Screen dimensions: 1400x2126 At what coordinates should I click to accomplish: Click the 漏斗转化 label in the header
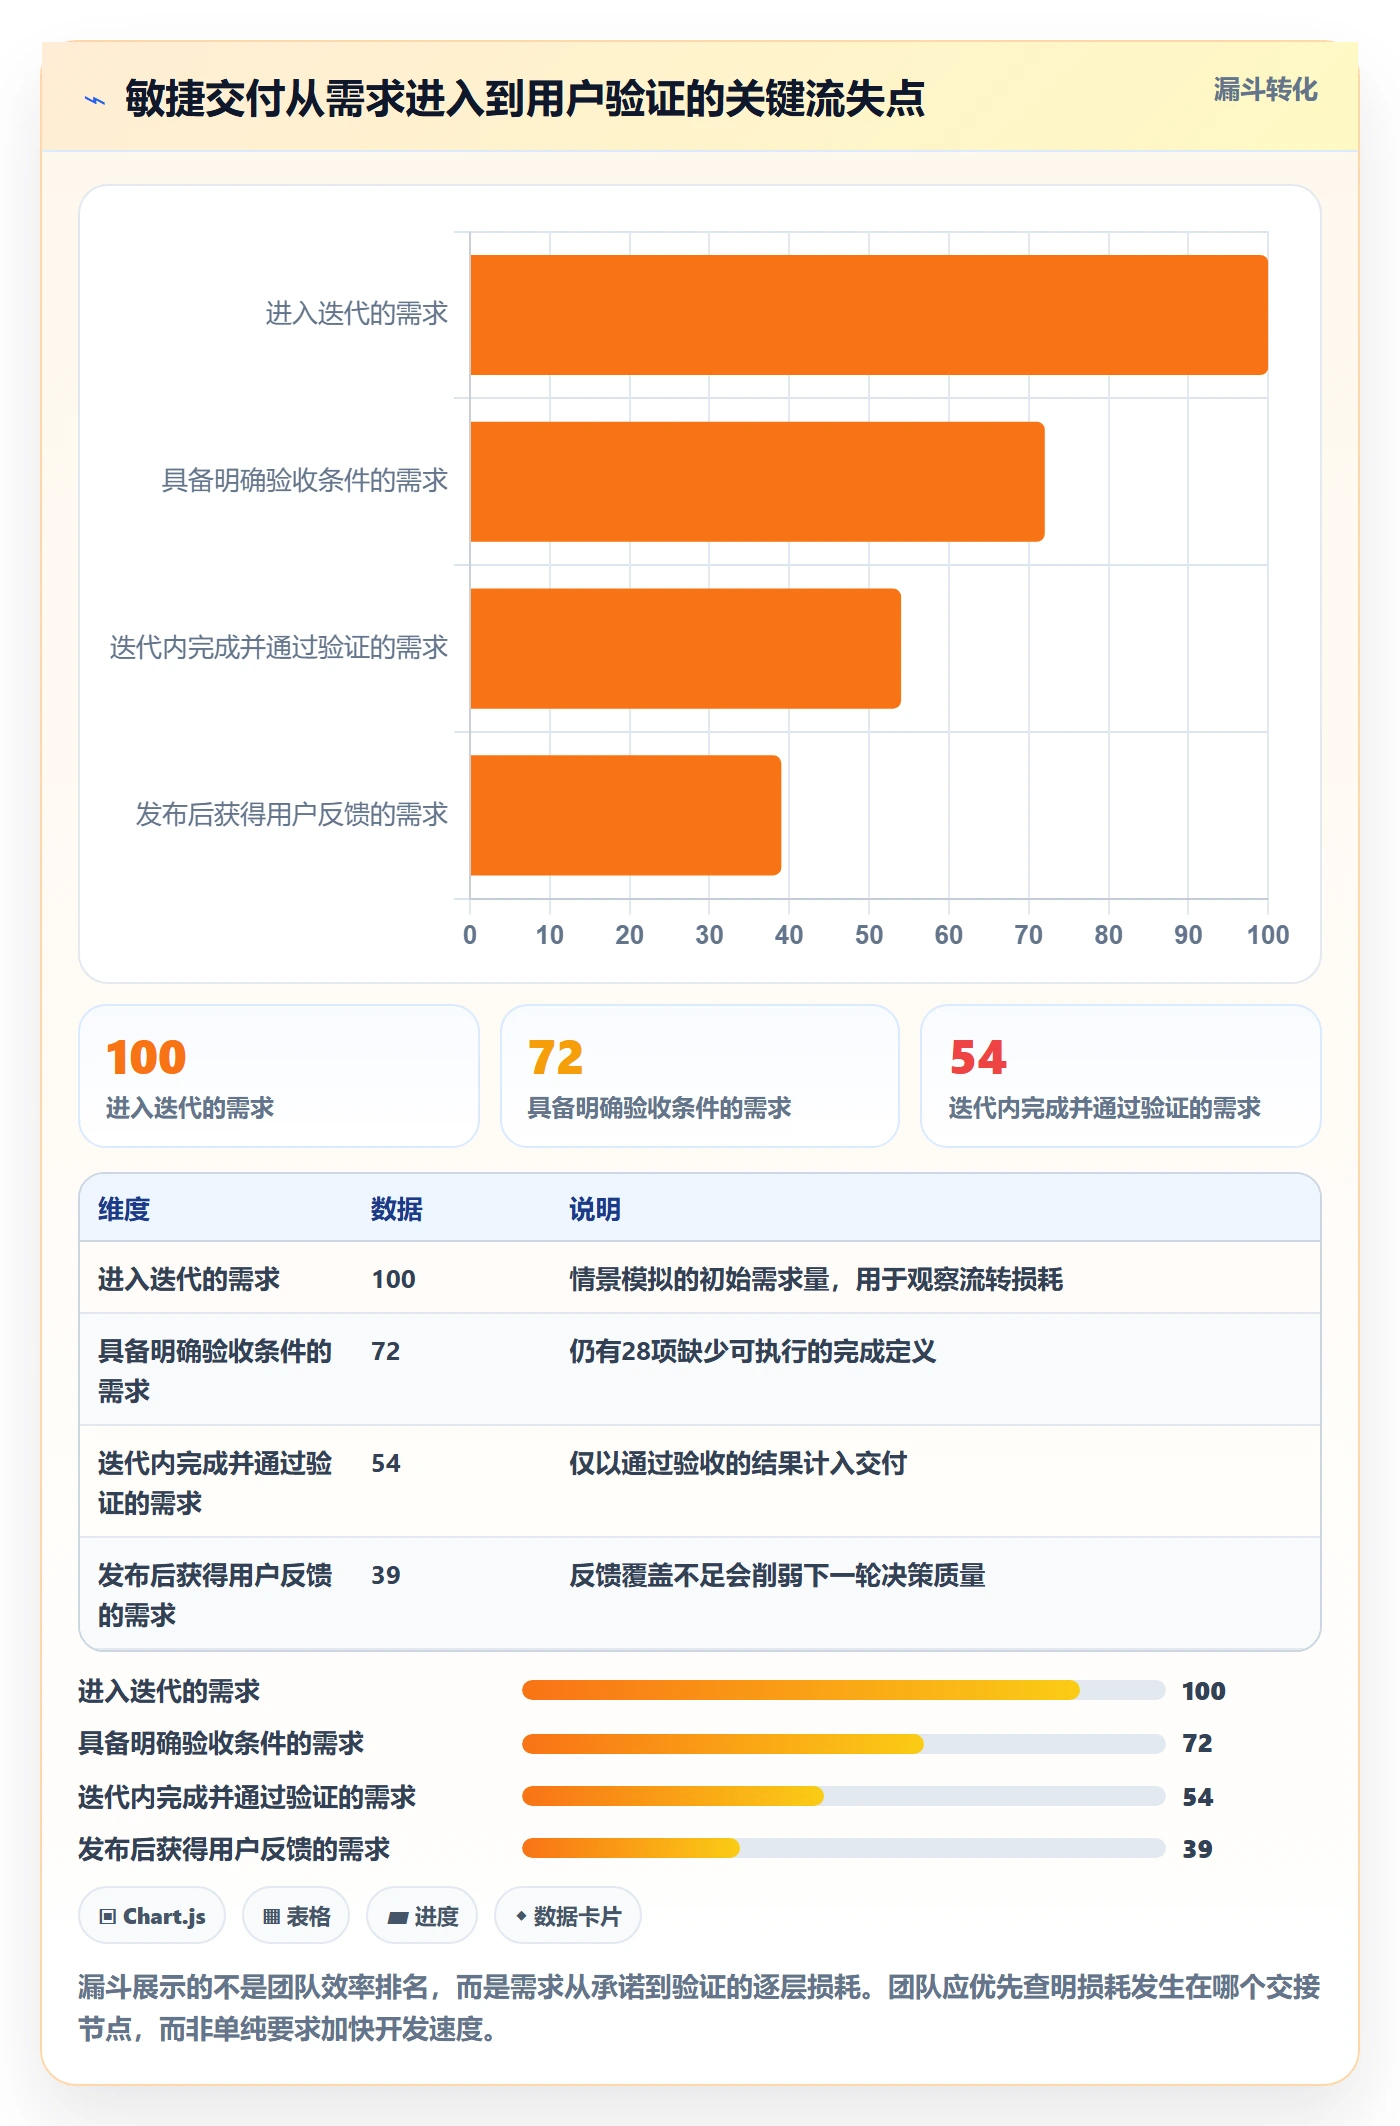coord(1265,90)
